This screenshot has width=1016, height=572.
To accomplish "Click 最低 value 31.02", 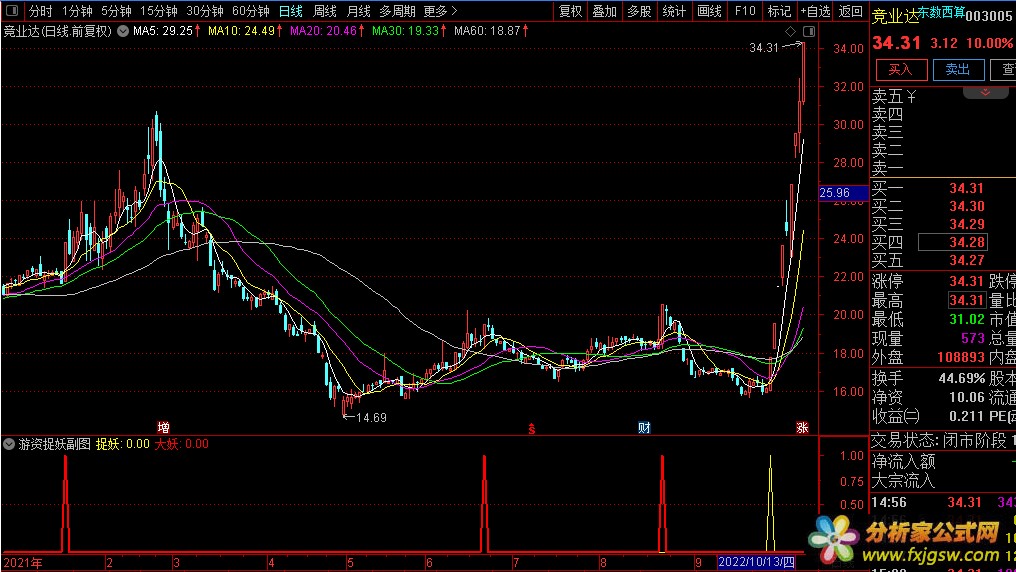I will (x=966, y=319).
